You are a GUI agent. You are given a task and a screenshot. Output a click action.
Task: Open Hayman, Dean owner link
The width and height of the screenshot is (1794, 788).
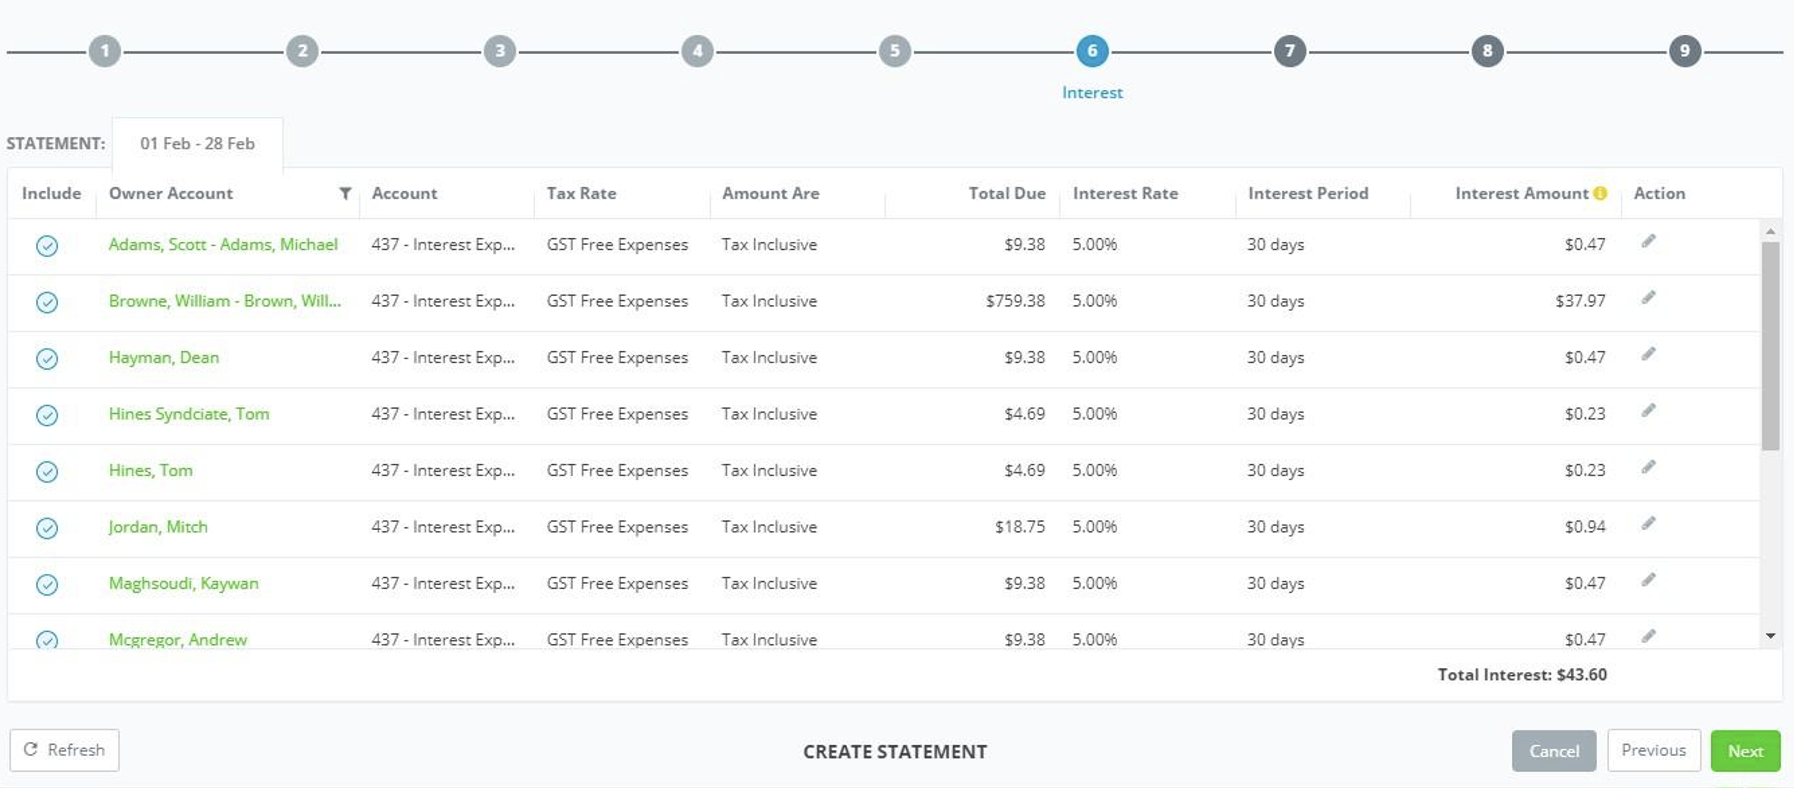(164, 357)
